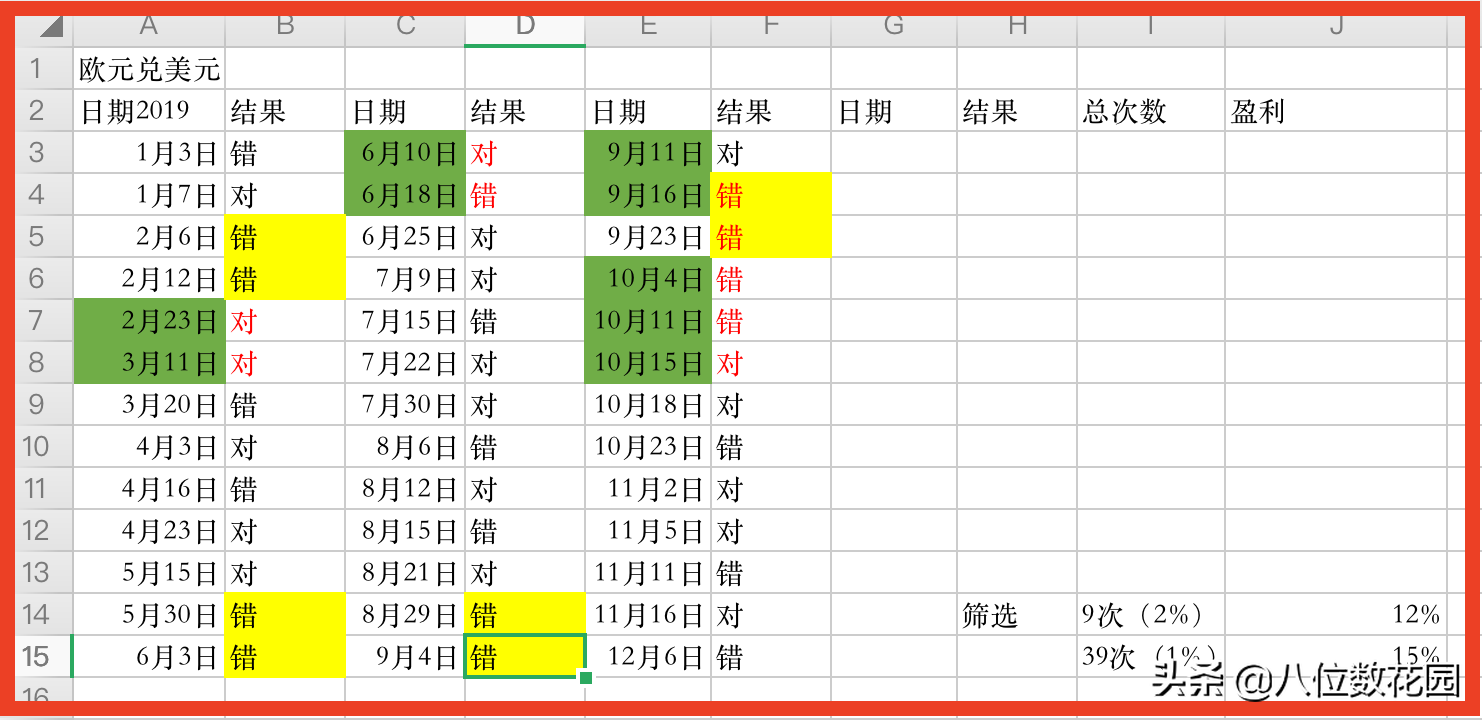Select the 4月23日 date cell

150,531
